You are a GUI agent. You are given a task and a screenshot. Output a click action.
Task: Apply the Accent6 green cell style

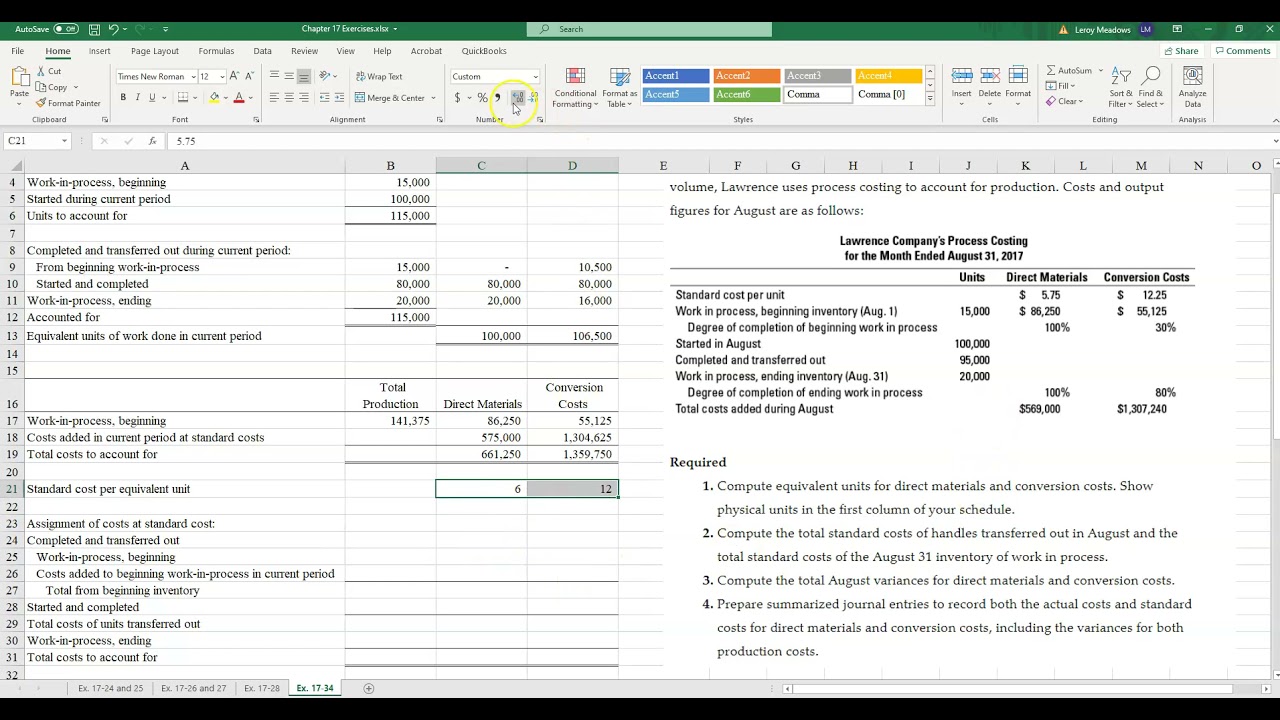747,95
